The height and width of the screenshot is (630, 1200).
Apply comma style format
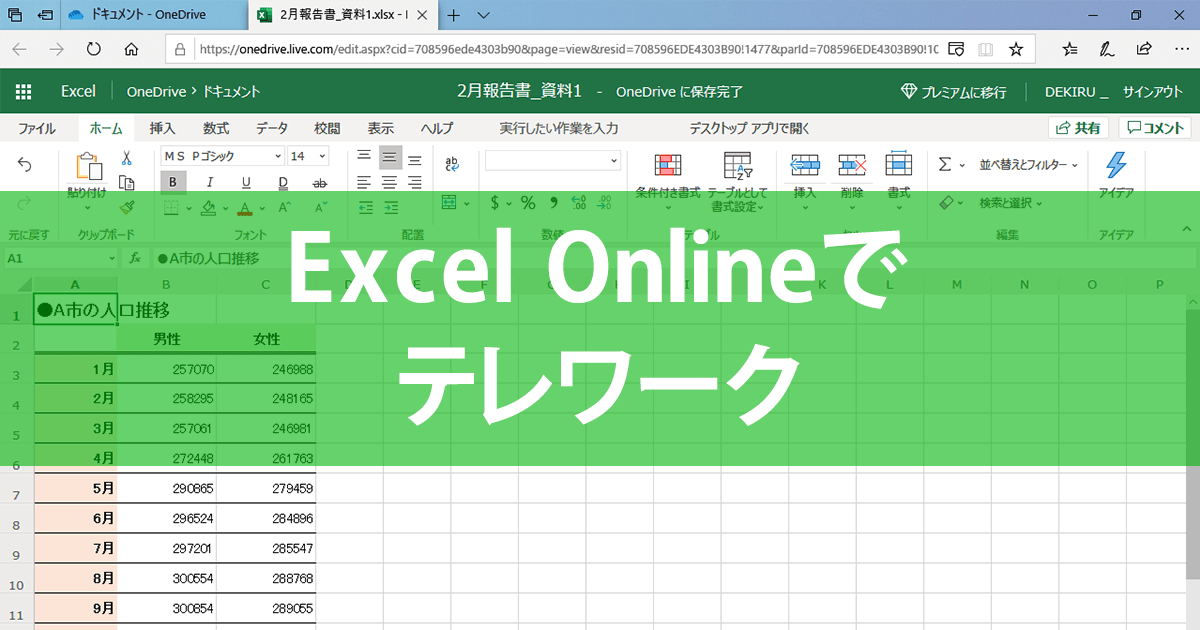coord(553,203)
